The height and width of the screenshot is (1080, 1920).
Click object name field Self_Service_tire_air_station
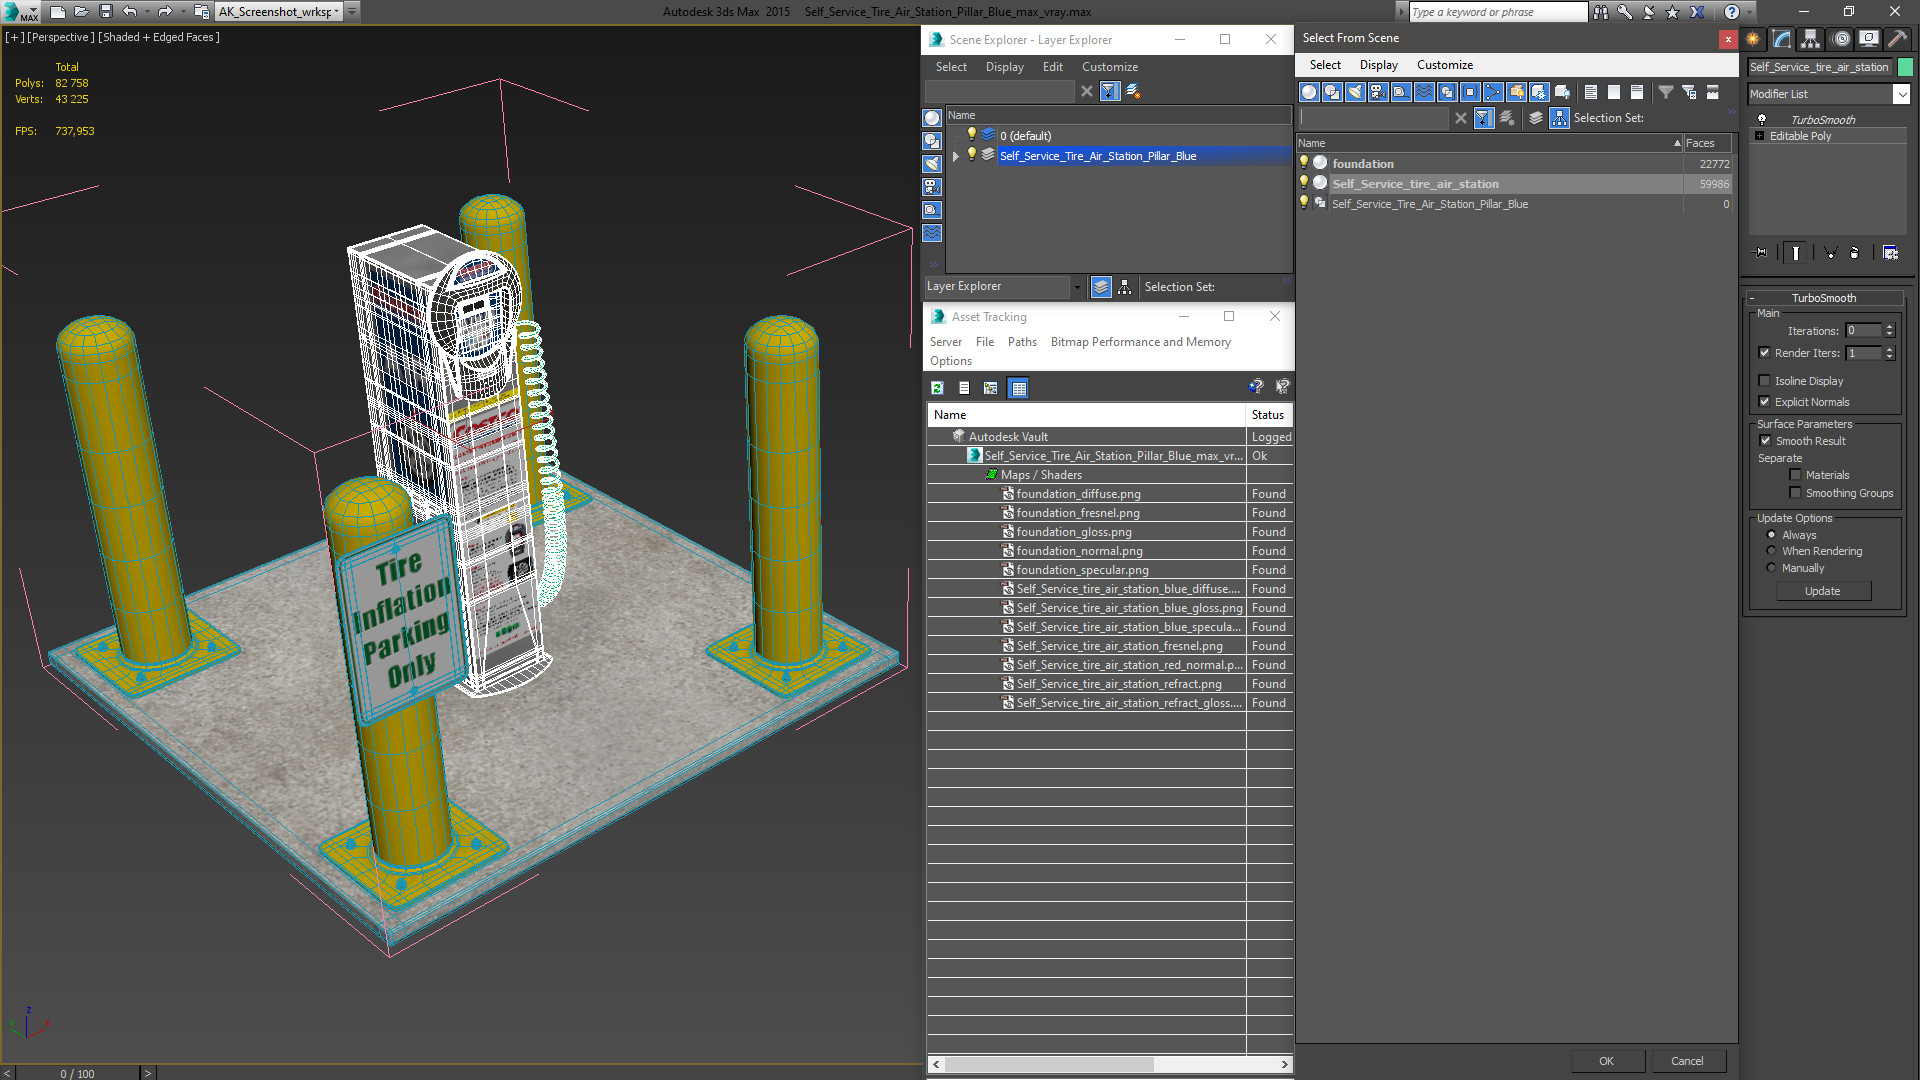click(1819, 67)
